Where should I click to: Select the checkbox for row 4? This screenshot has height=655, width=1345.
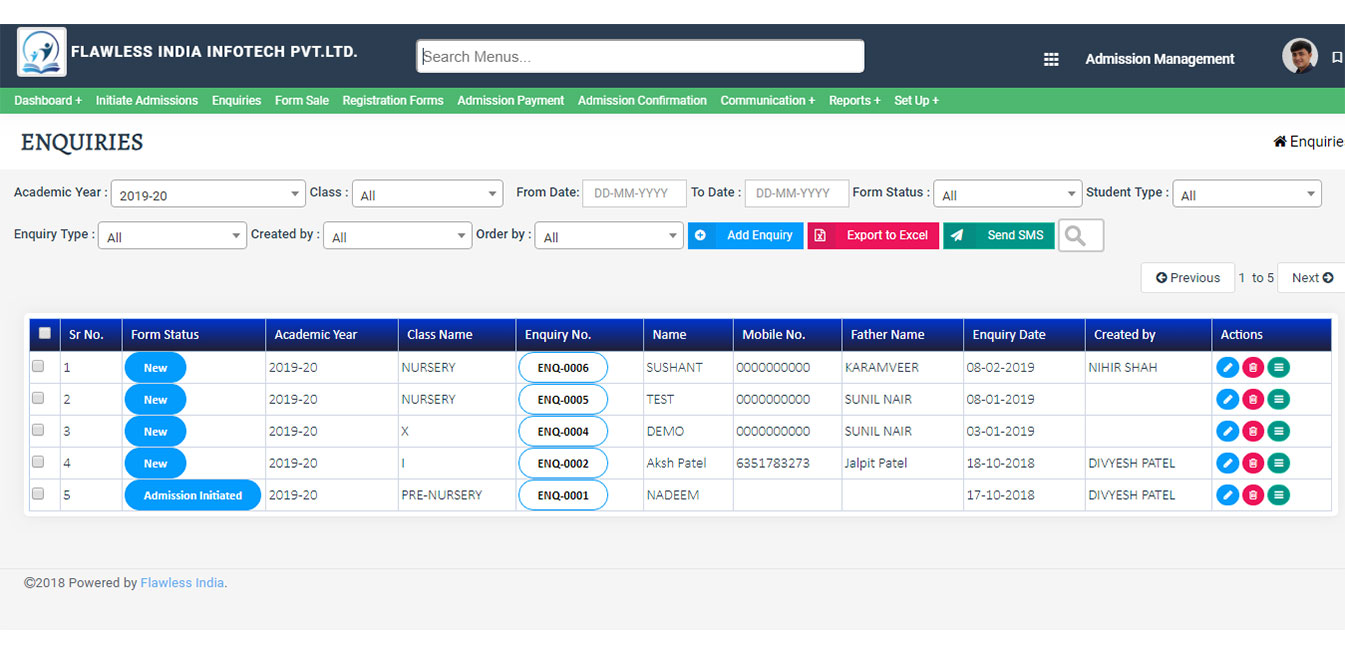point(38,463)
